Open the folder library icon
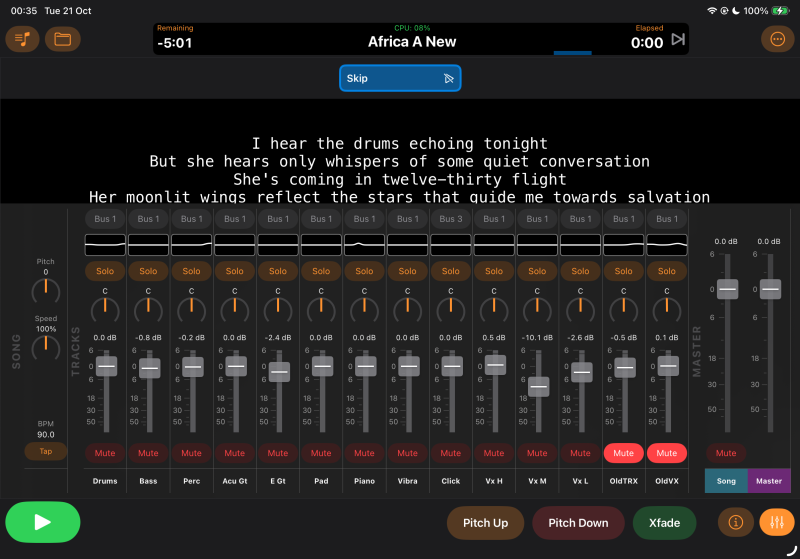The image size is (800, 559). 63,39
